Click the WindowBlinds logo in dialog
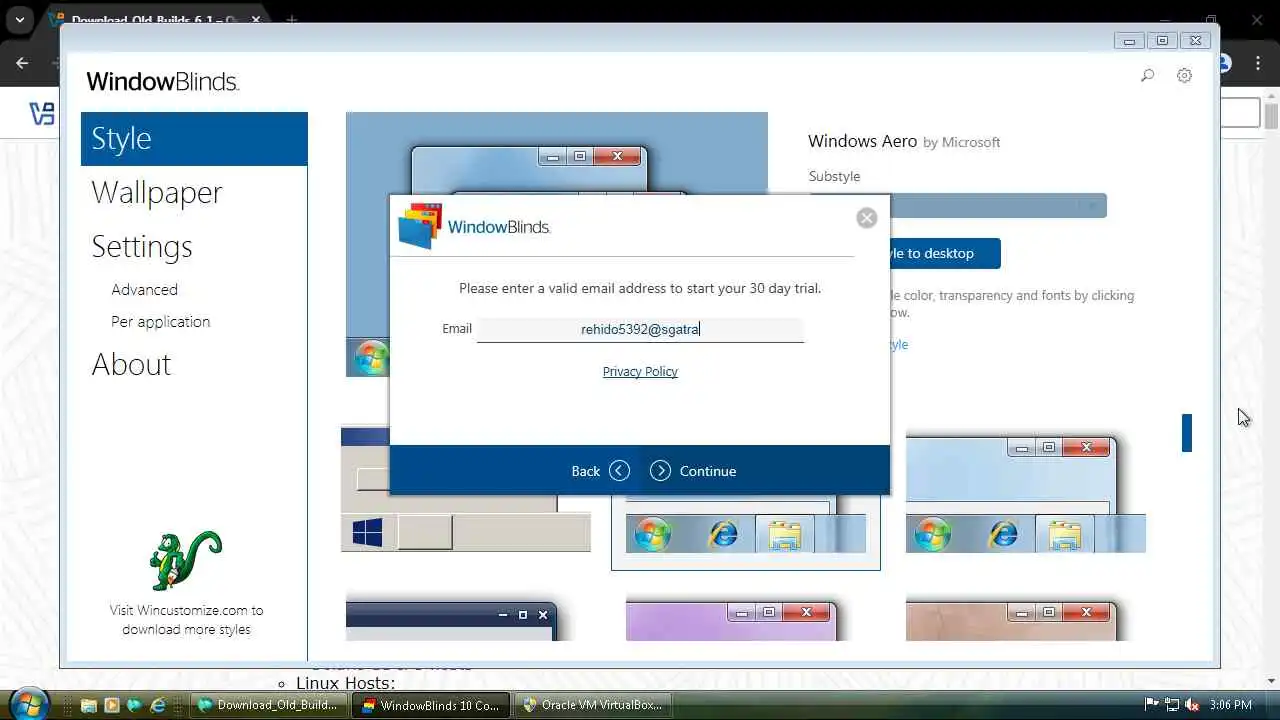The width and height of the screenshot is (1280, 720). (474, 227)
